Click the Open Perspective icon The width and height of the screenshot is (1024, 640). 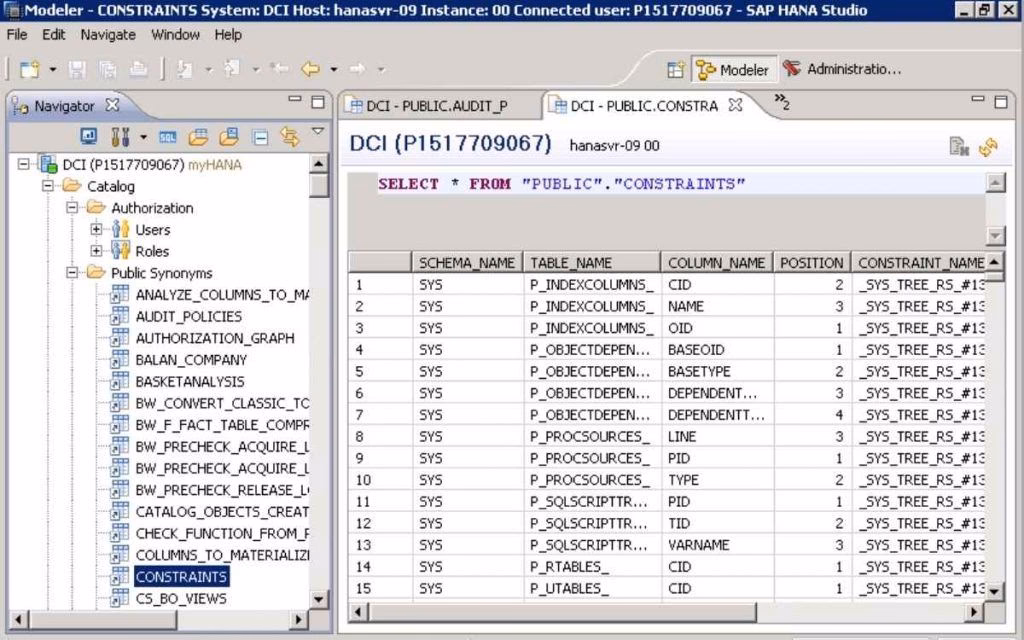pos(676,69)
